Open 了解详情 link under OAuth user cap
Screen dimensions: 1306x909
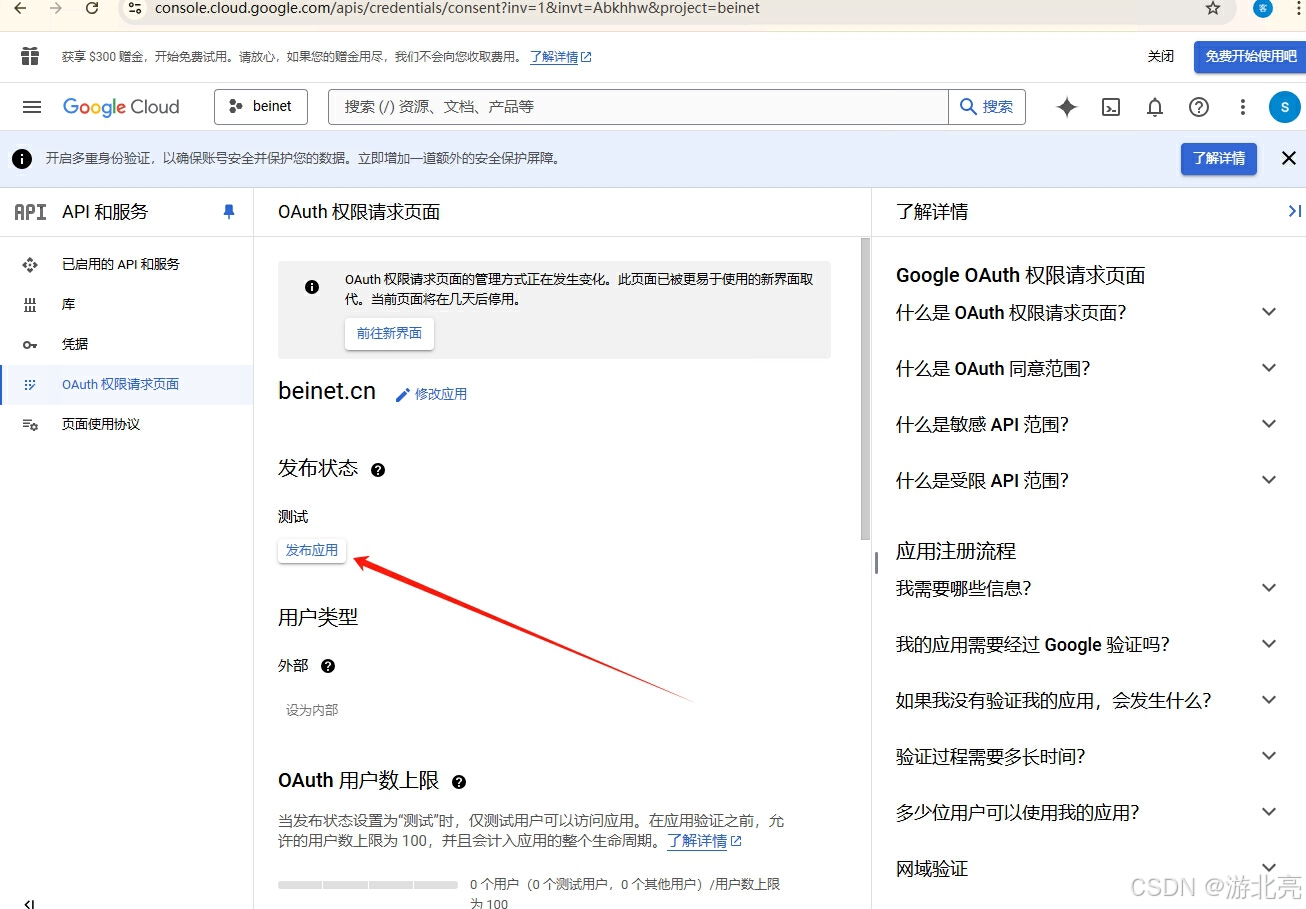pos(704,841)
